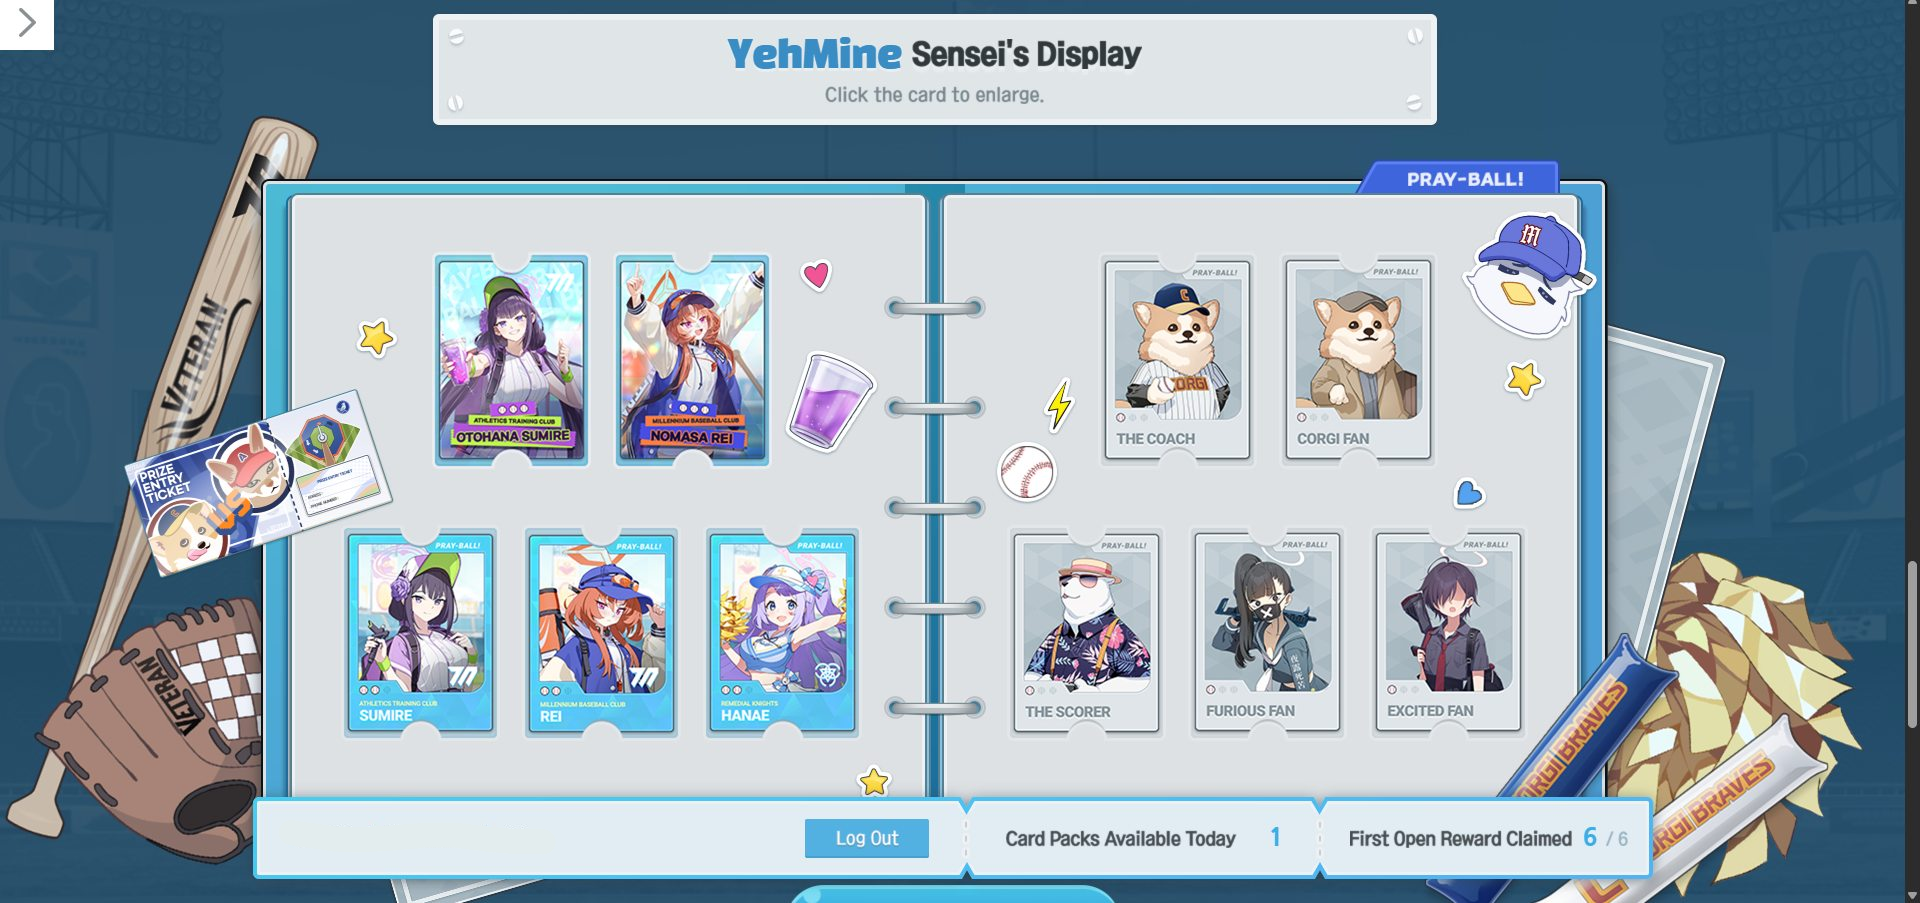
Task: Click the bird with baseball cap sticker
Action: point(1525,275)
